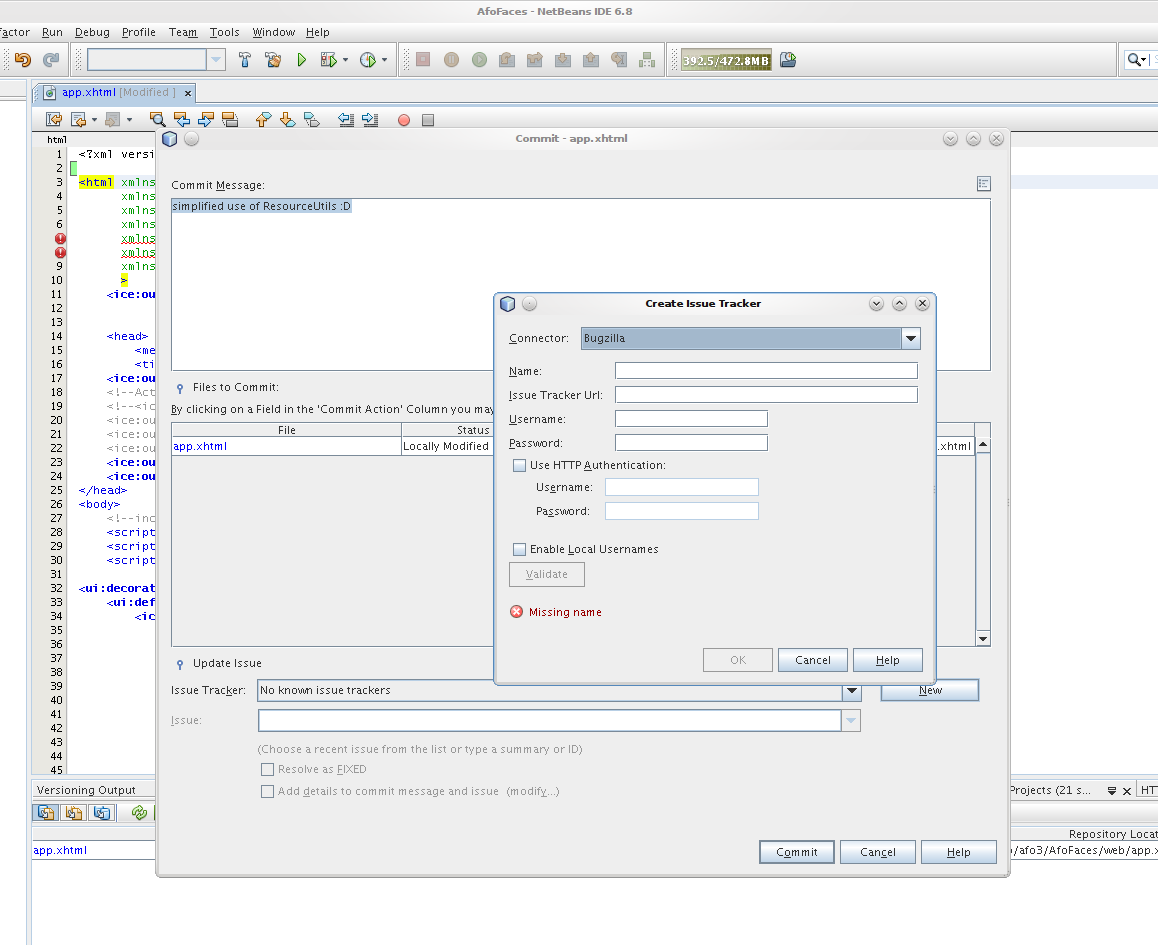Open the Debug menu
This screenshot has height=945, width=1158.
[x=92, y=32]
